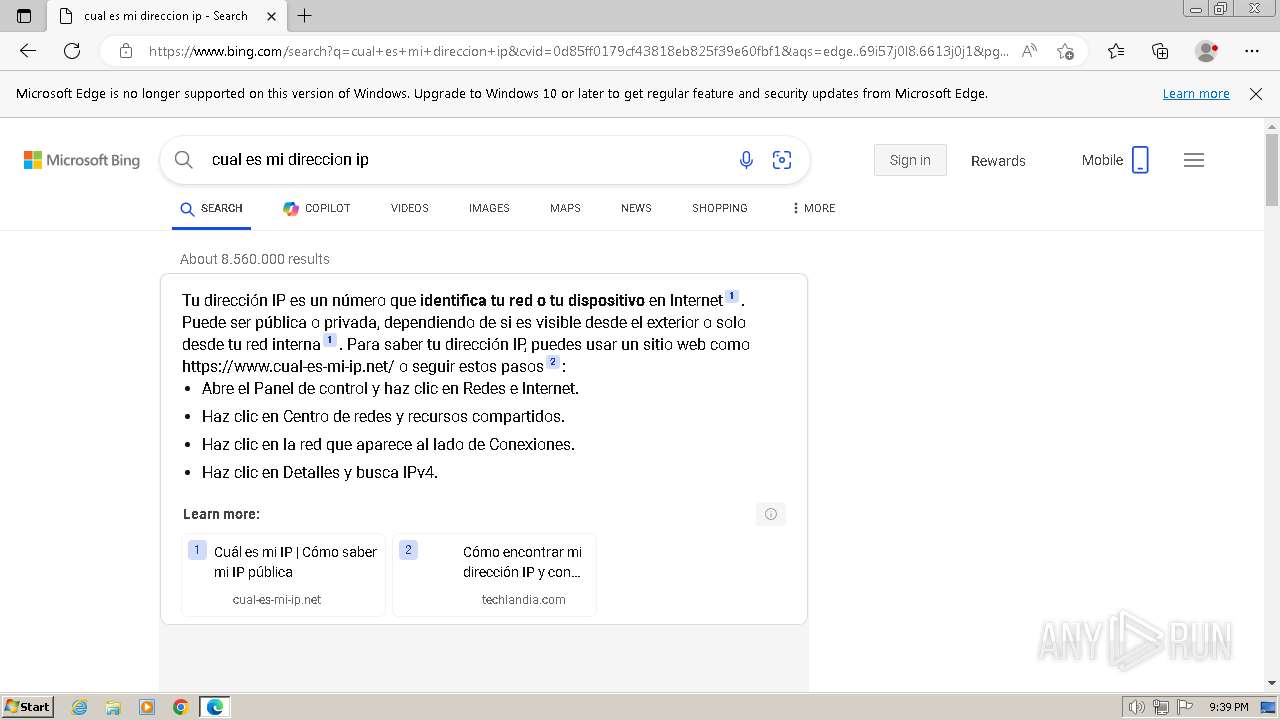Open 'Cómo encontrar mi dirección IP' source card
The height and width of the screenshot is (720, 1280).
click(x=494, y=575)
